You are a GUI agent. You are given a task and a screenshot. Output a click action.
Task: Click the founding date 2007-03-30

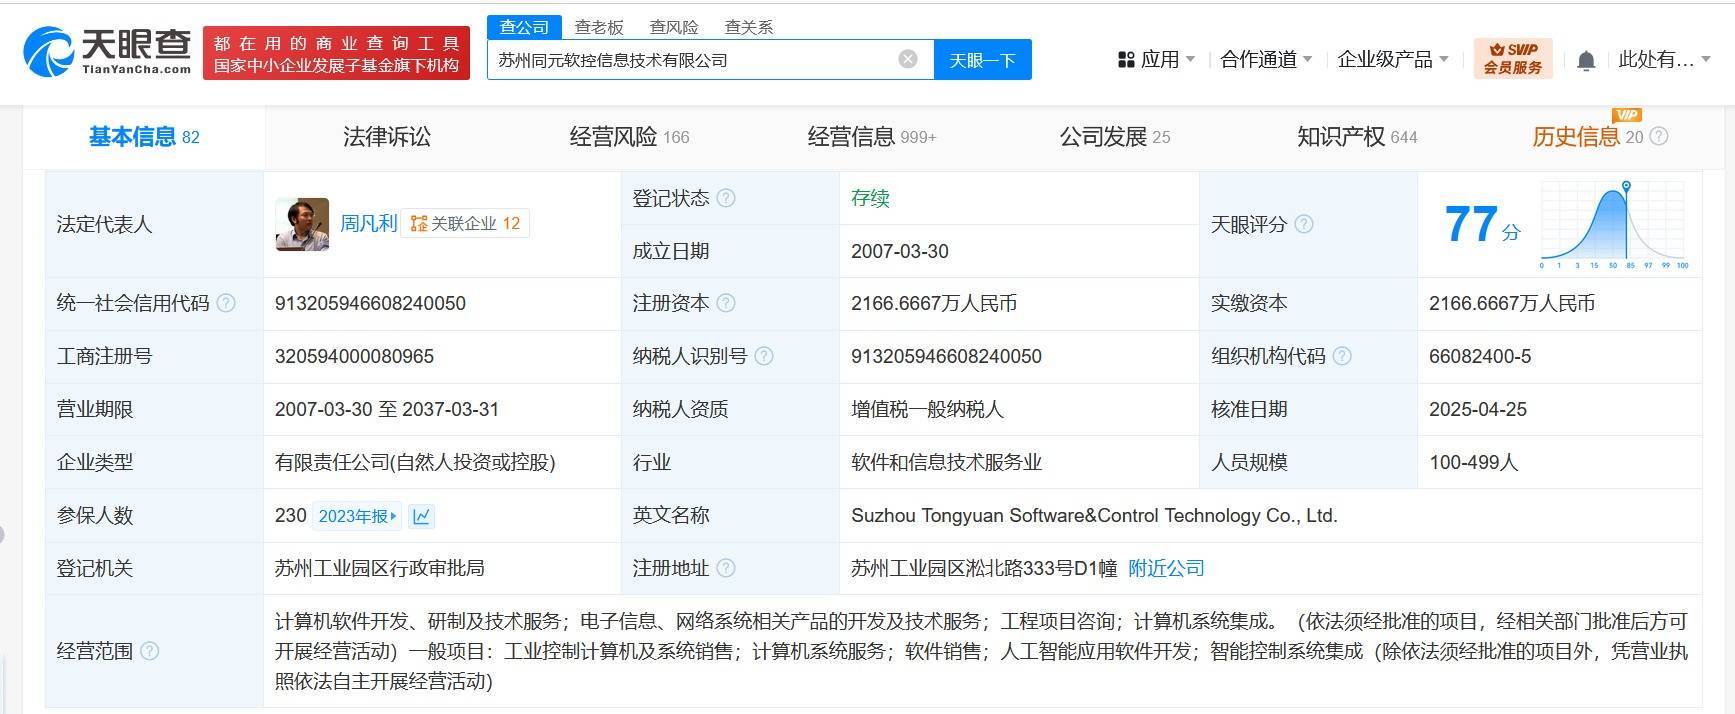(900, 251)
